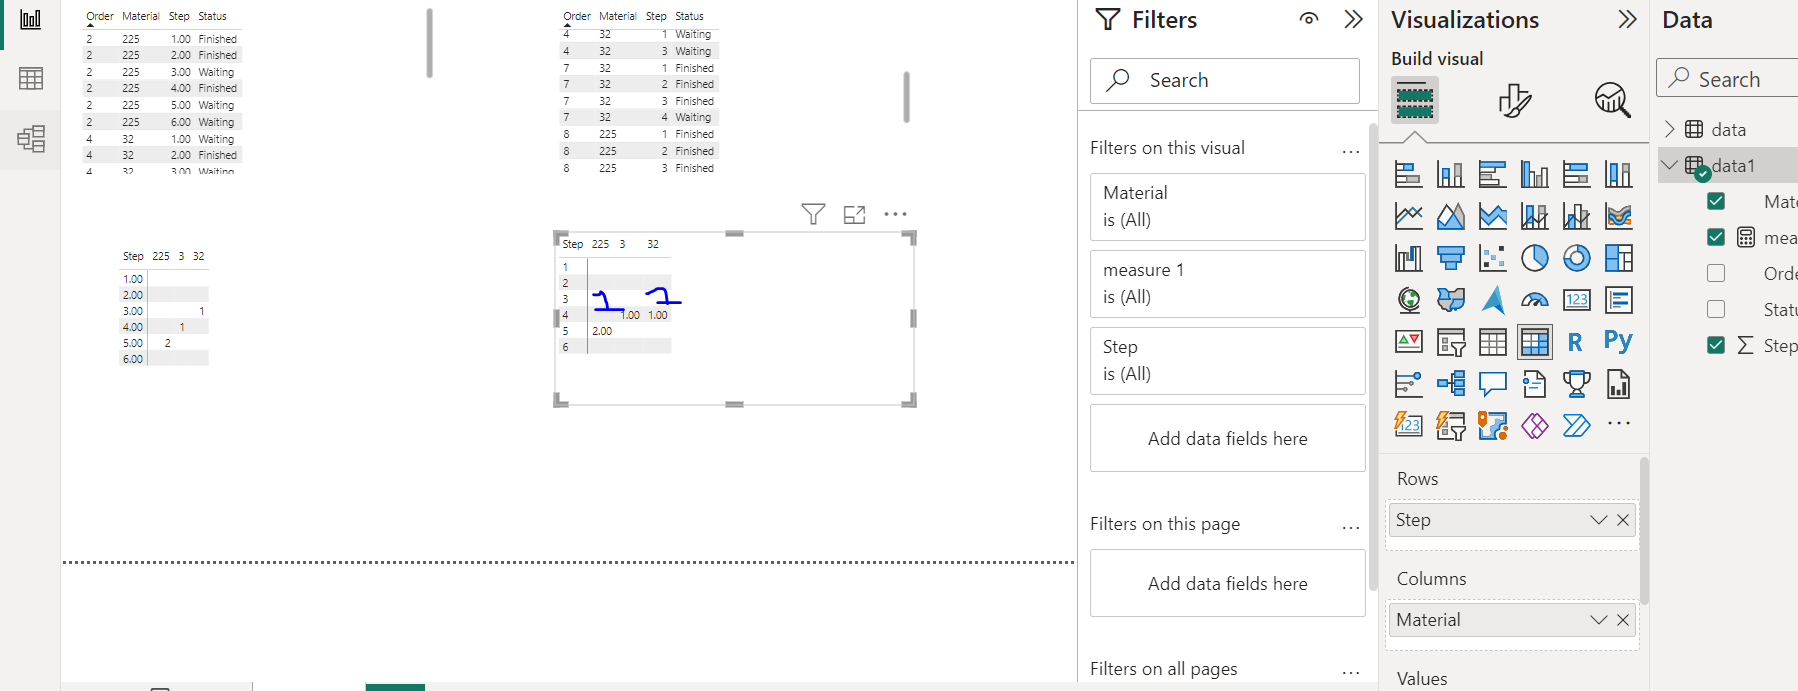This screenshot has height=691, width=1798.
Task: Select Stacked bar chart visualization
Action: click(1408, 174)
